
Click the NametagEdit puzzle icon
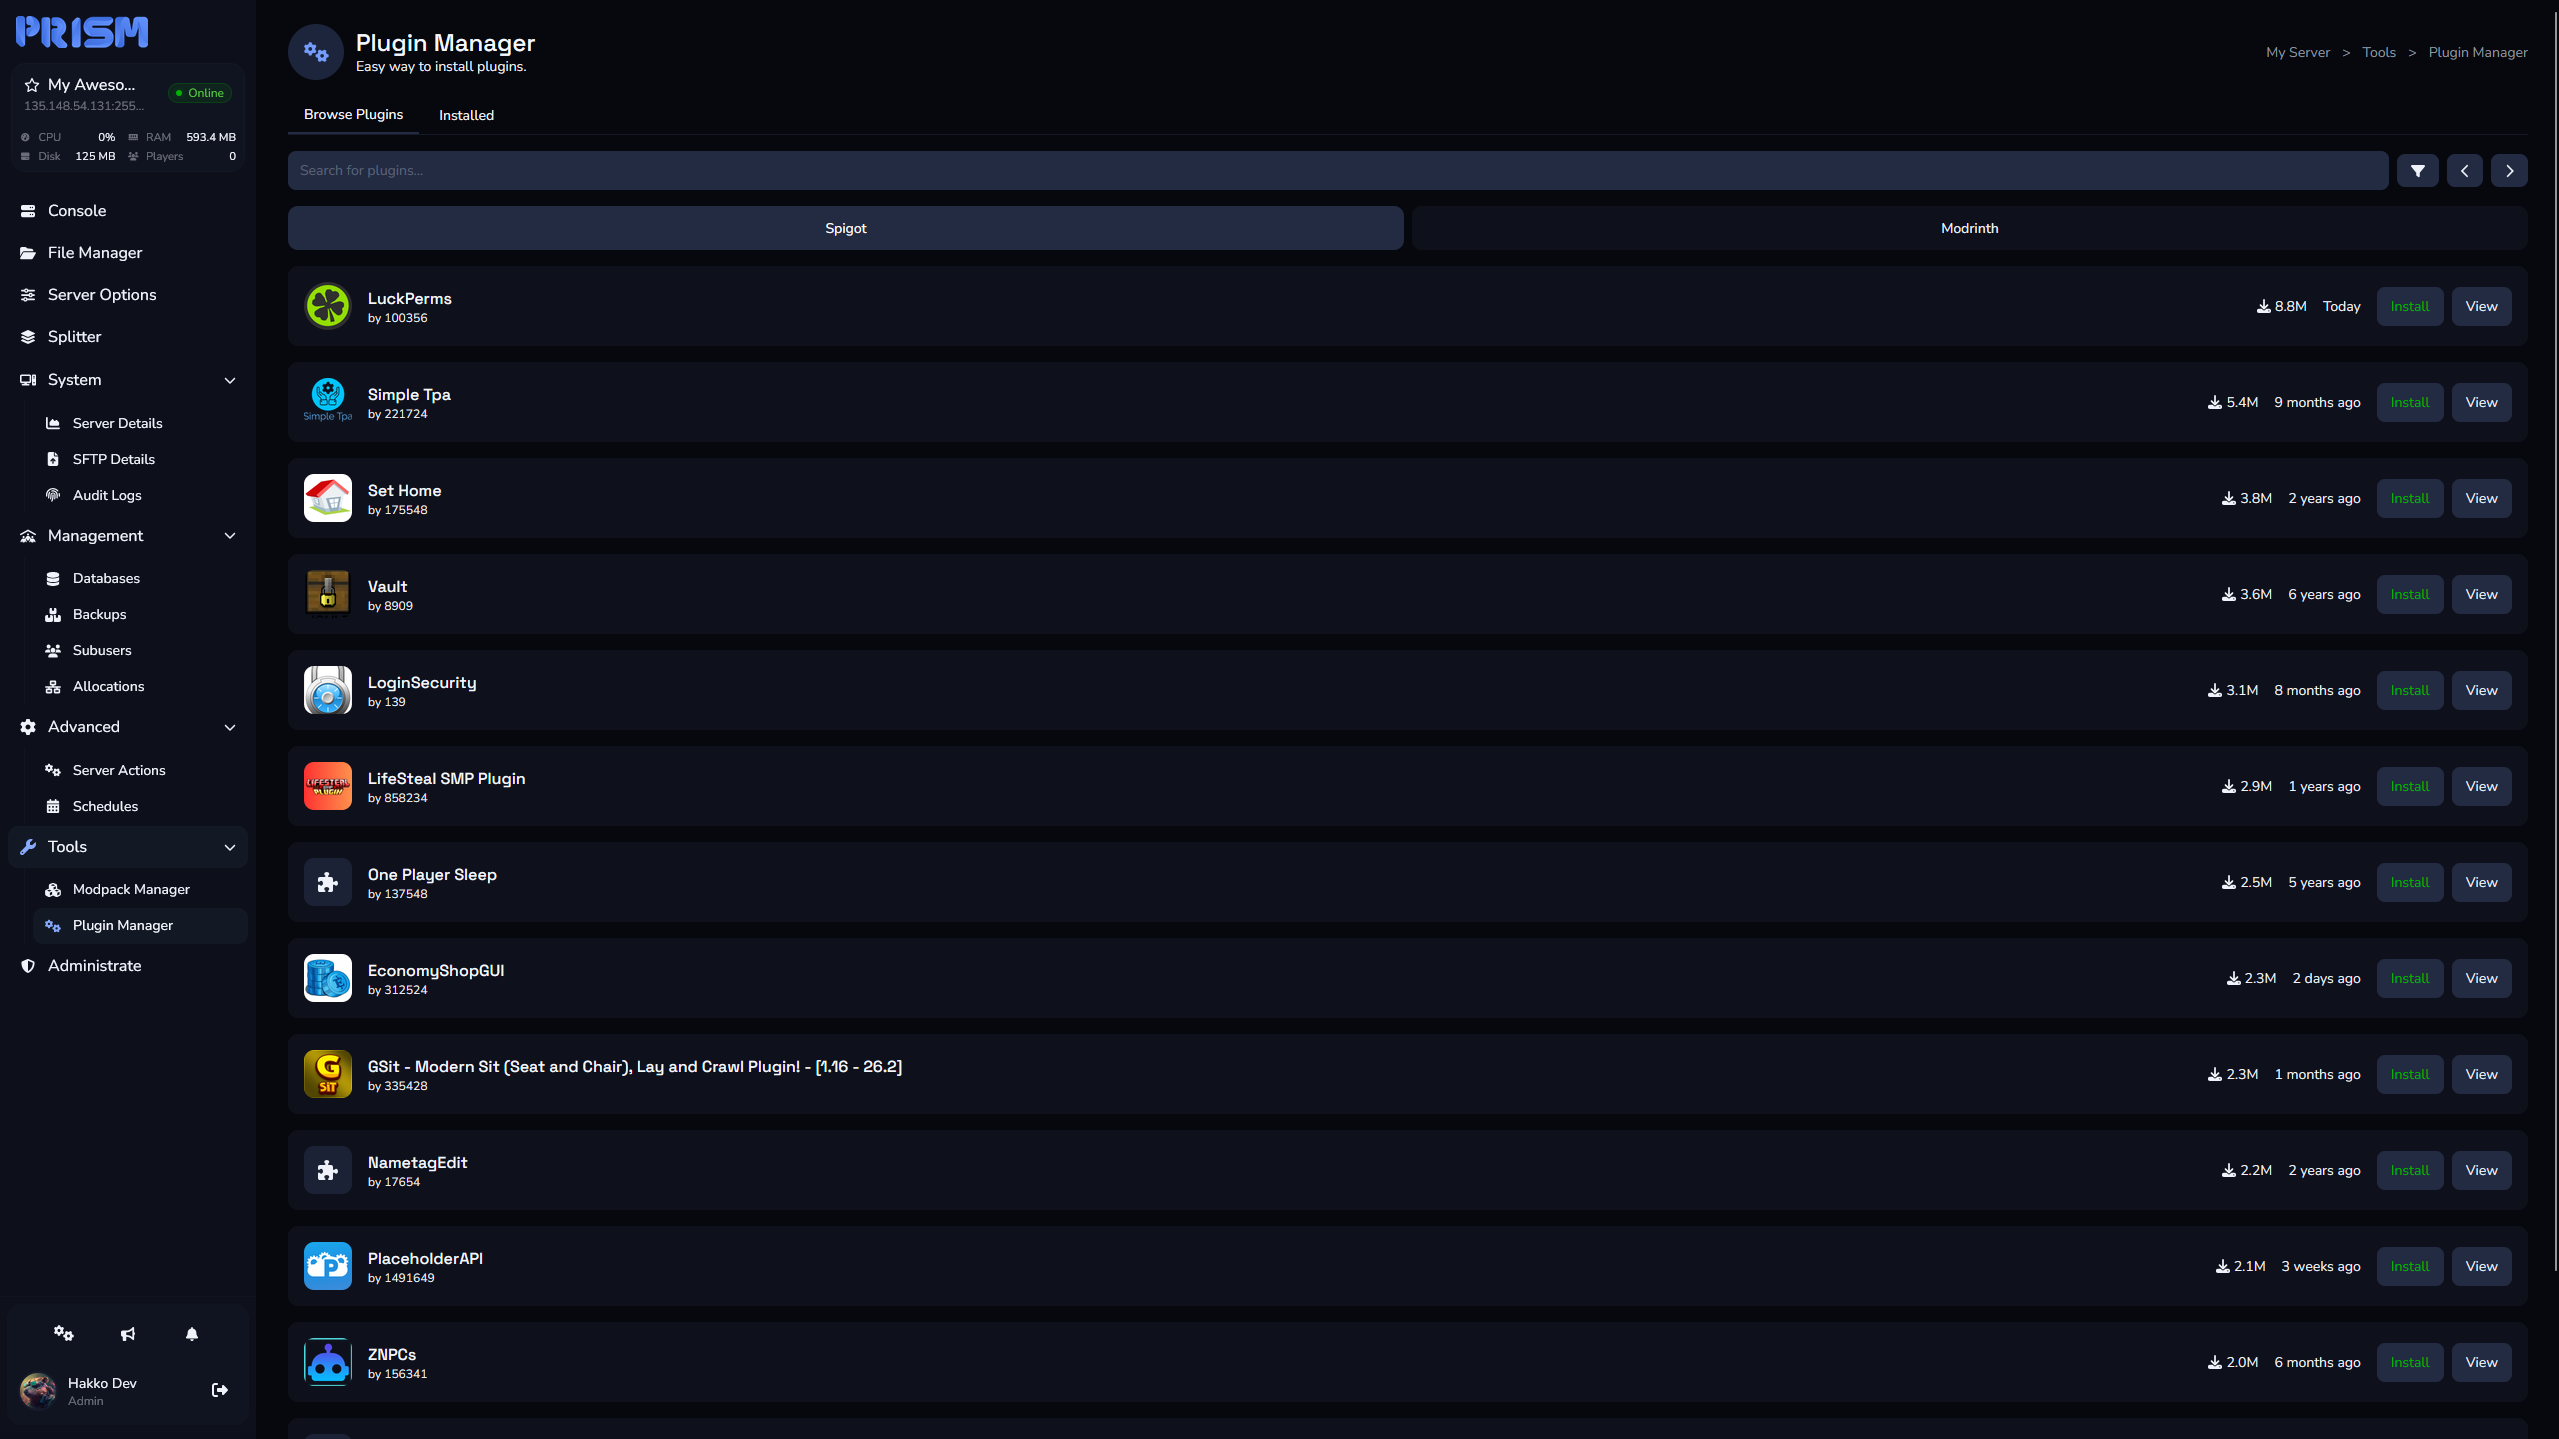(328, 1170)
